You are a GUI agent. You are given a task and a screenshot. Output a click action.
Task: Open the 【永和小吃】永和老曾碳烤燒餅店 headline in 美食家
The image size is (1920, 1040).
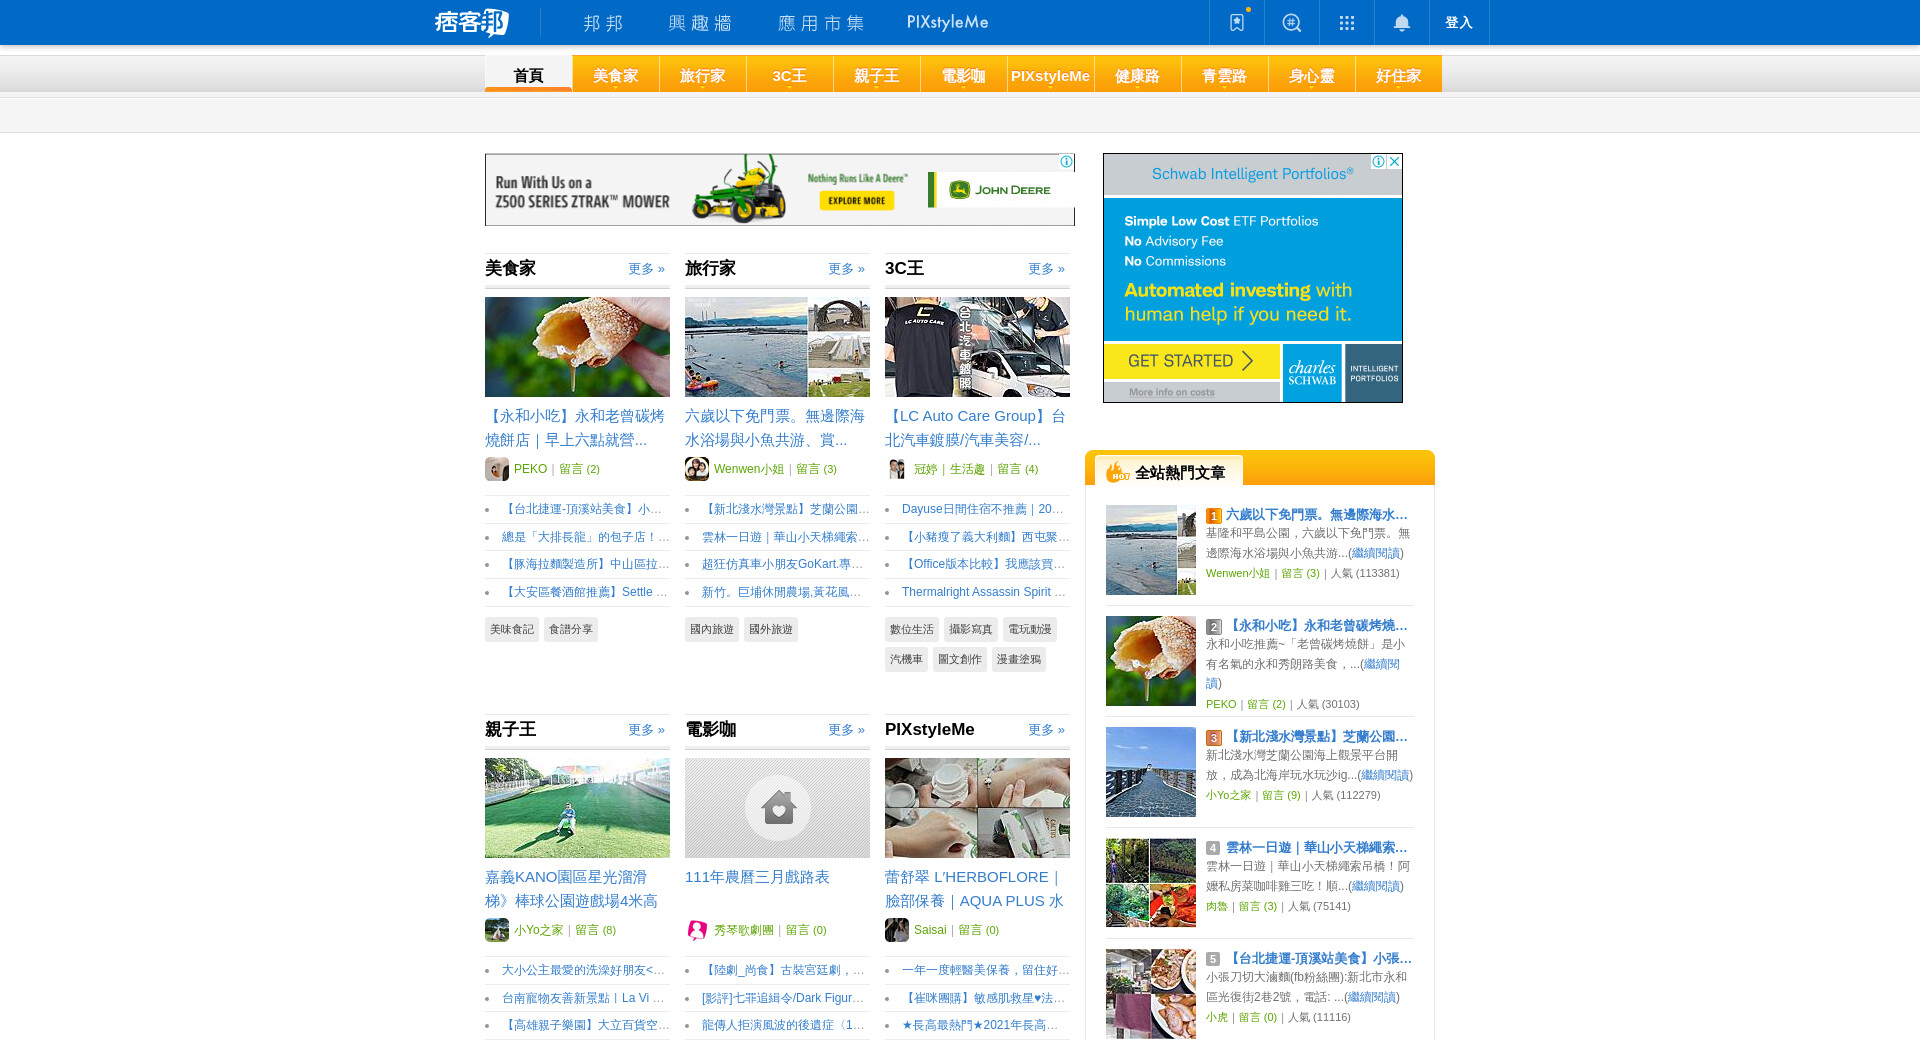click(575, 428)
